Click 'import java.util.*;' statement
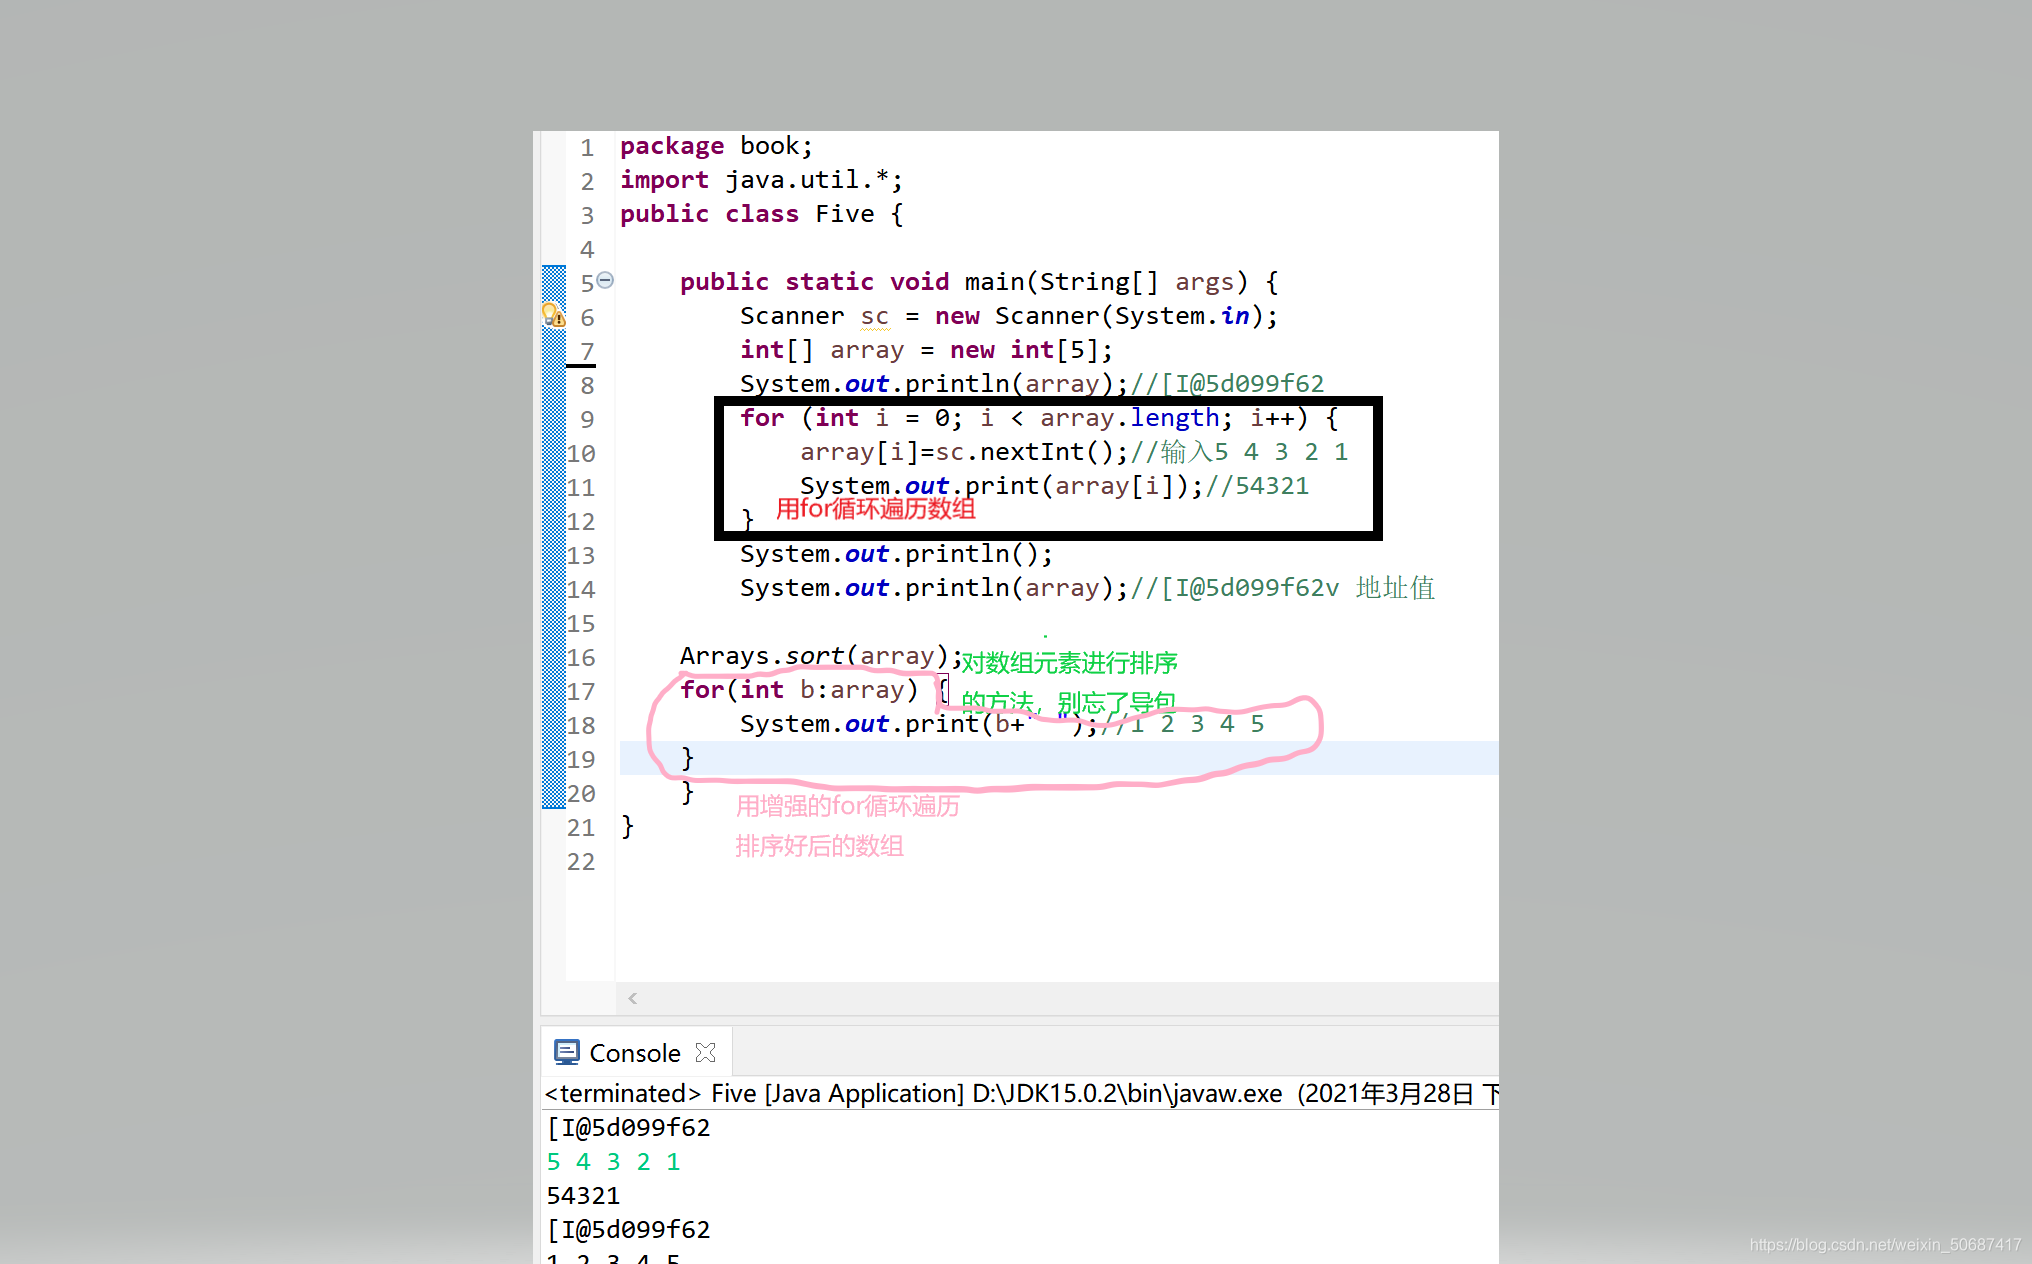 pyautogui.click(x=761, y=180)
